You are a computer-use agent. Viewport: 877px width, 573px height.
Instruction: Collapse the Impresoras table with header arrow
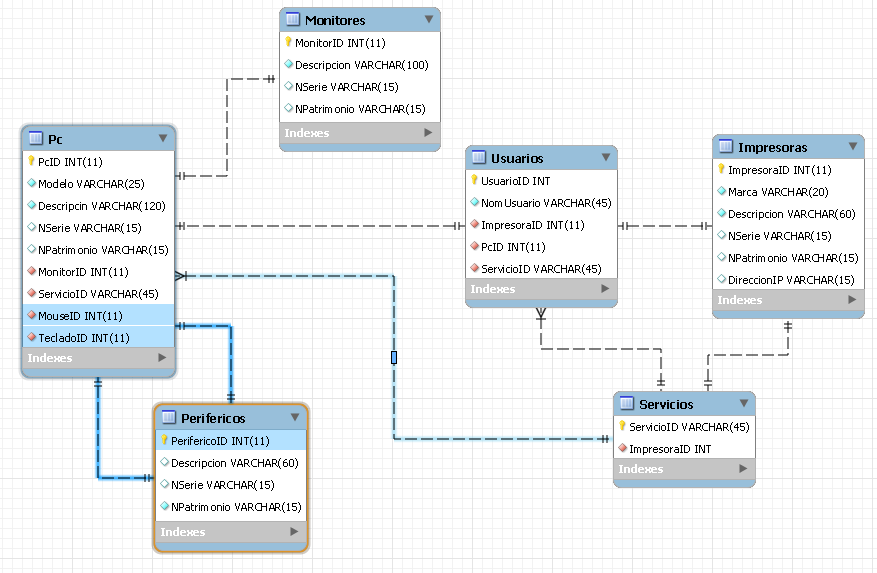[x=852, y=147]
